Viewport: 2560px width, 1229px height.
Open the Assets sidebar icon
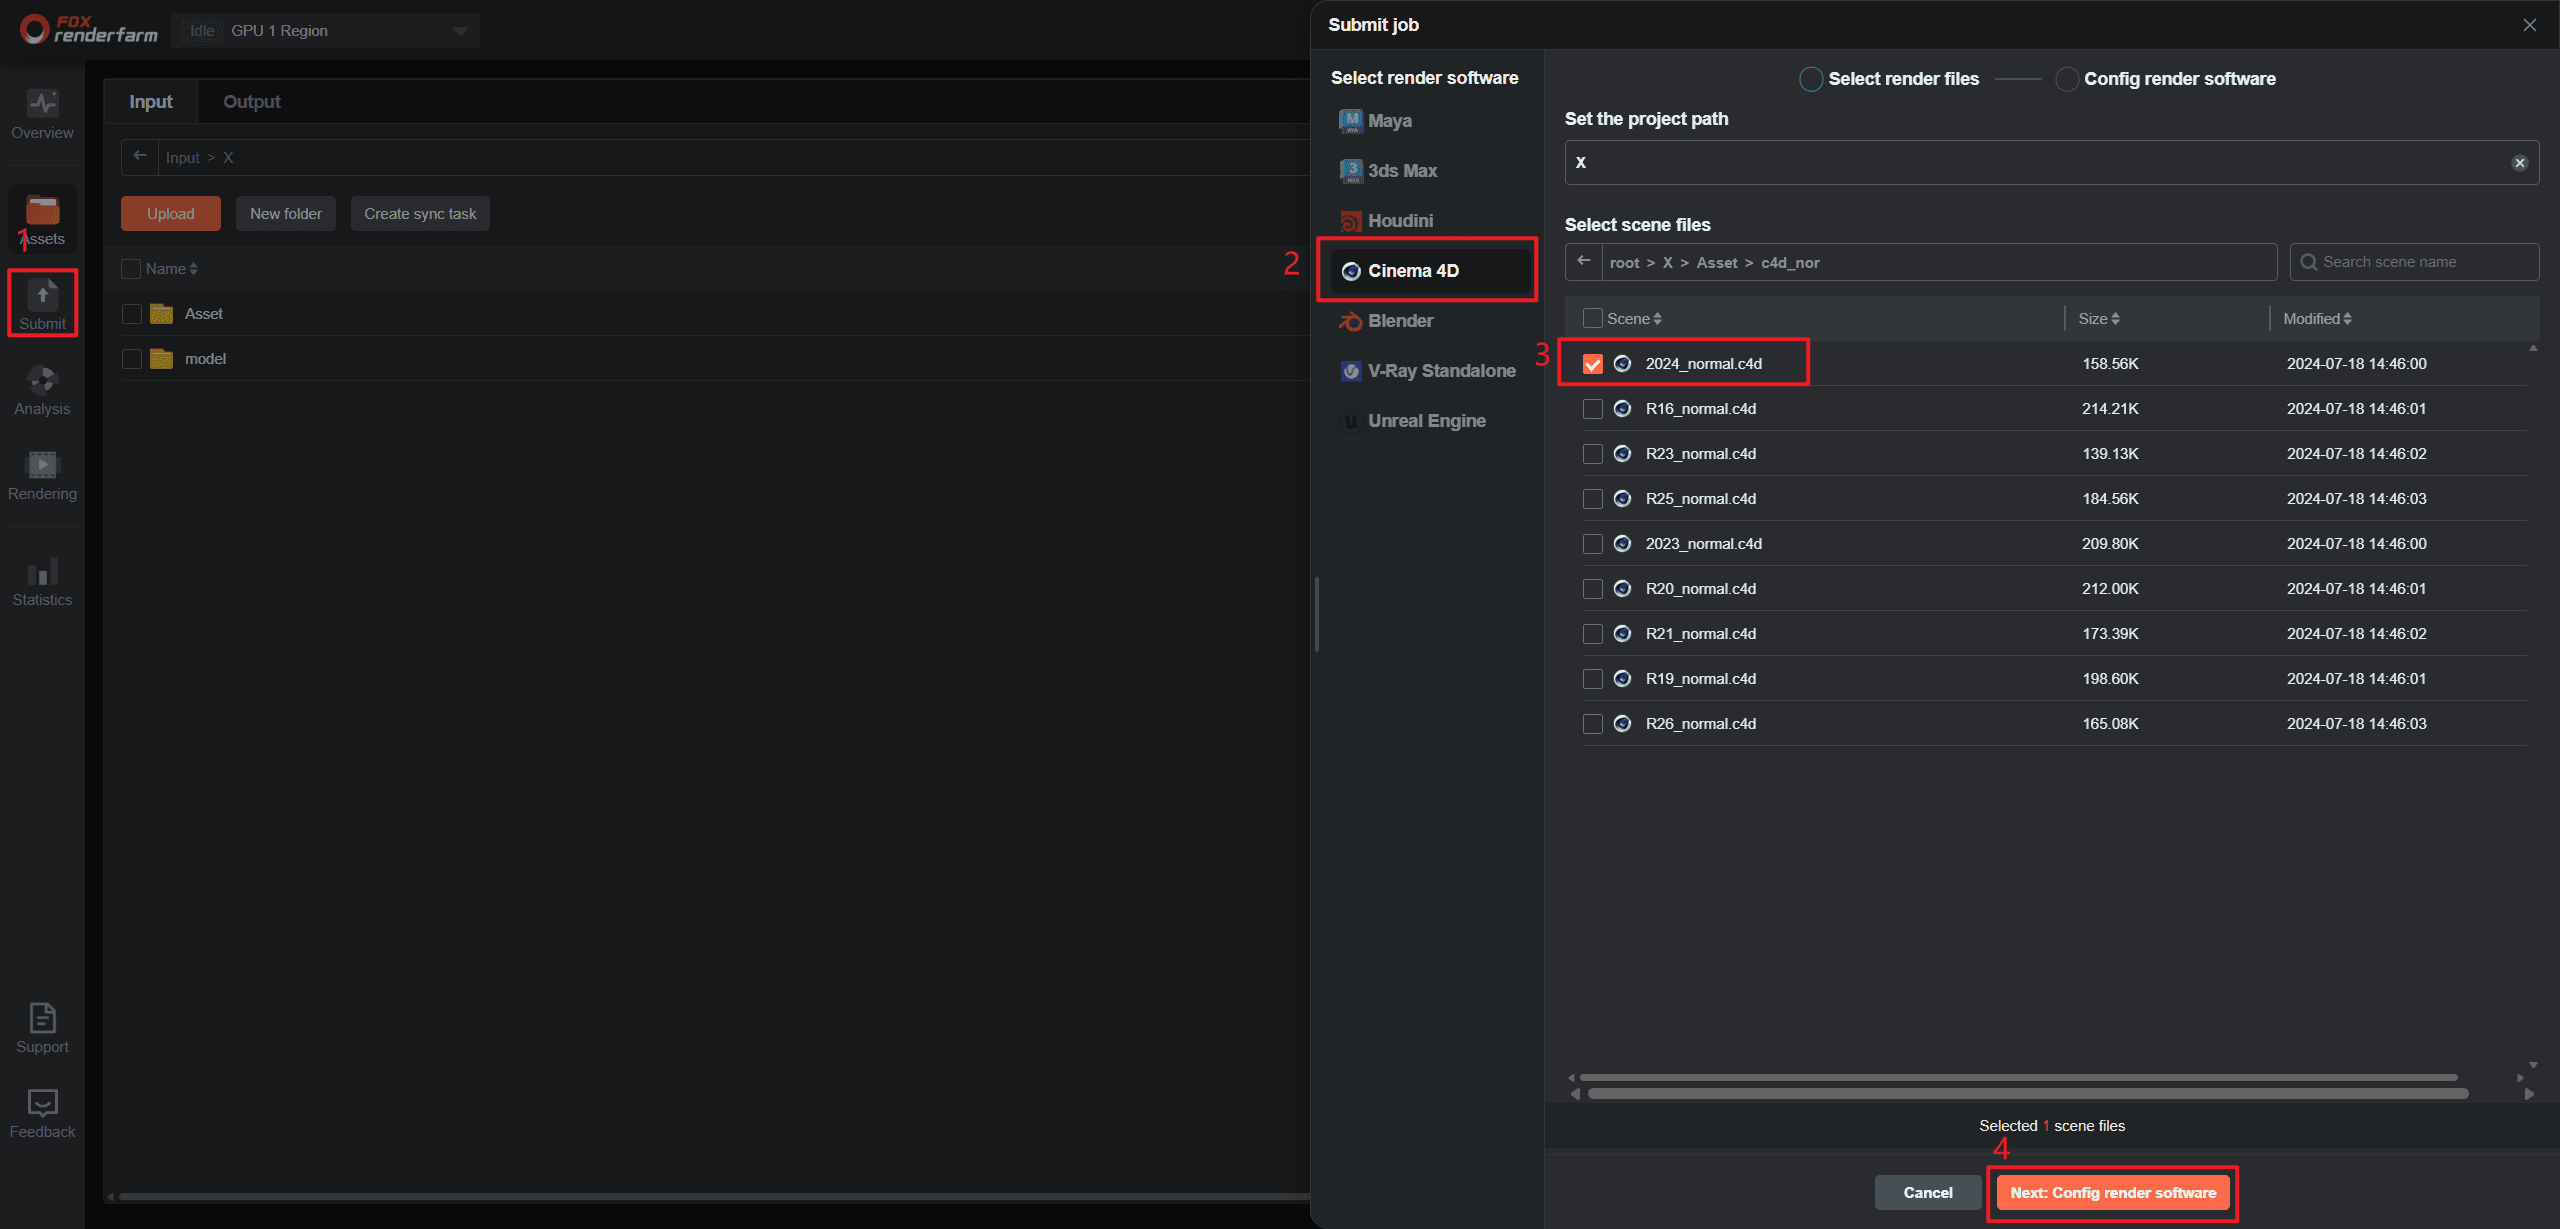pyautogui.click(x=42, y=219)
